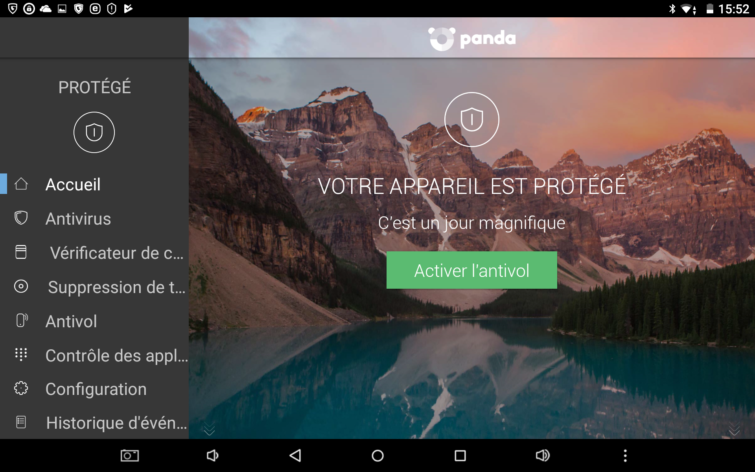The width and height of the screenshot is (755, 472).
Task: Tap the shield icon in sidebar header
Action: coord(94,132)
